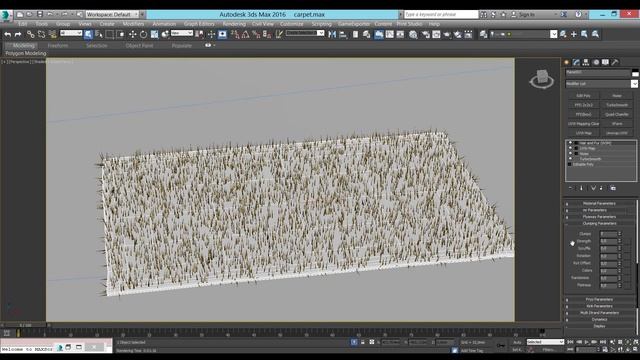Open the Graph Editors menu
The width and height of the screenshot is (640, 360).
point(199,24)
